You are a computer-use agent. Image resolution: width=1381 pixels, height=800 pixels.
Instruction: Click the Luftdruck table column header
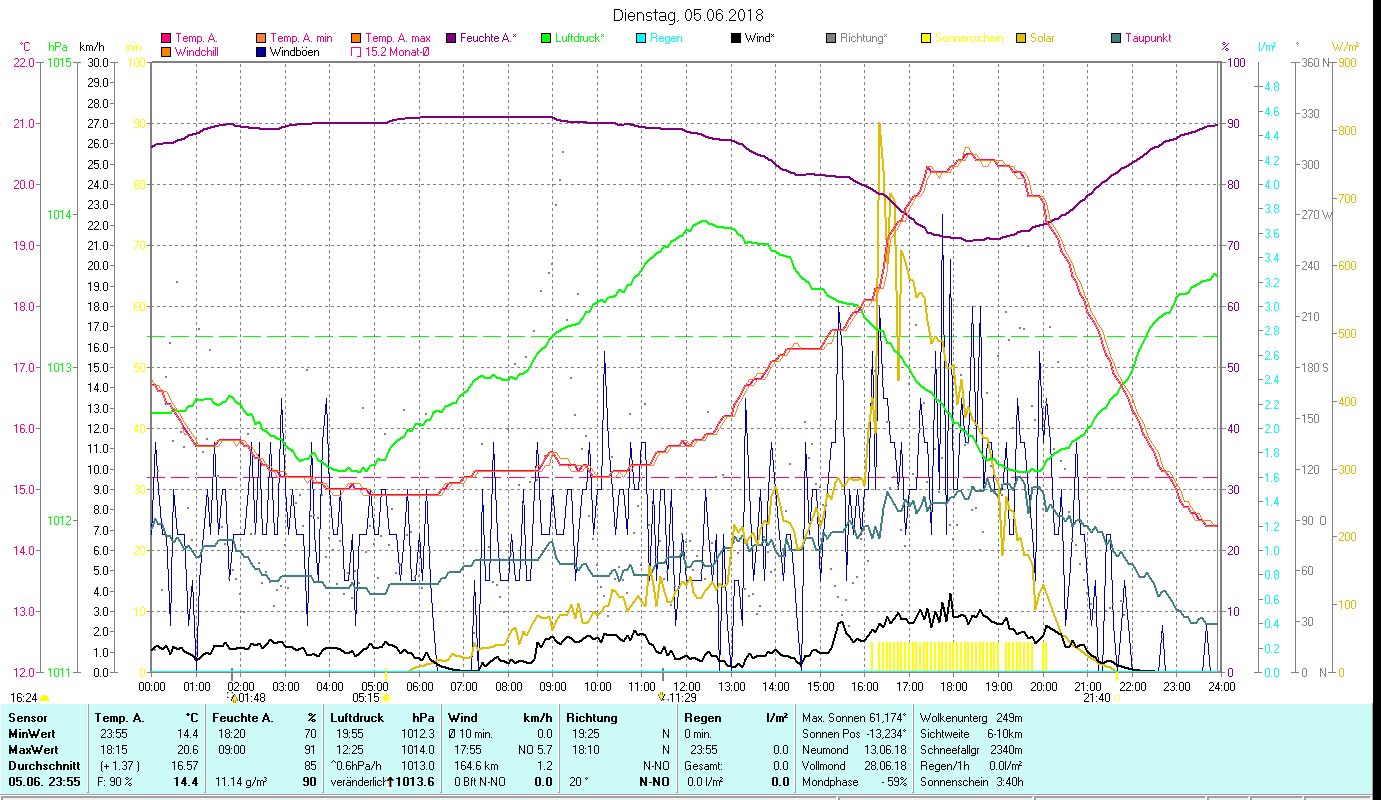(357, 718)
